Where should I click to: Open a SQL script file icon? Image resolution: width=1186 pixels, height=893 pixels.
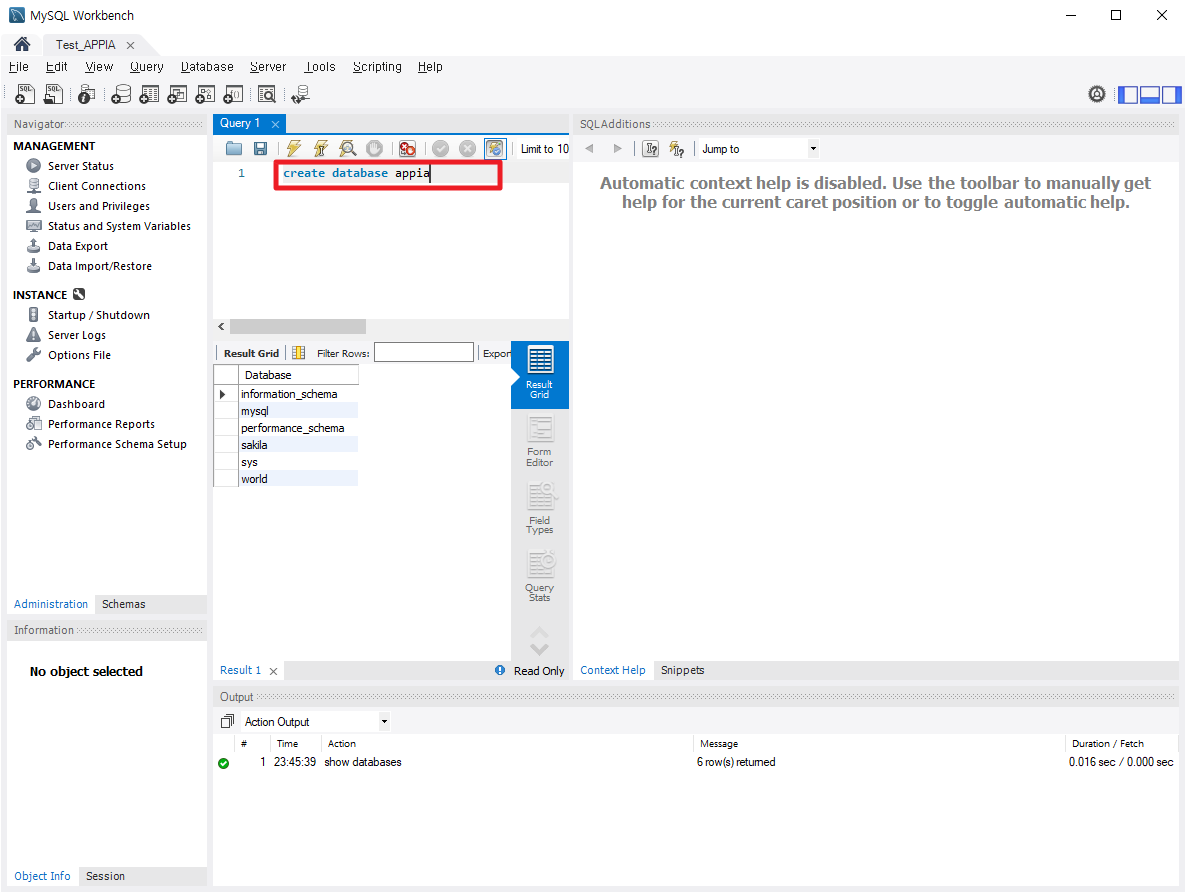point(54,94)
